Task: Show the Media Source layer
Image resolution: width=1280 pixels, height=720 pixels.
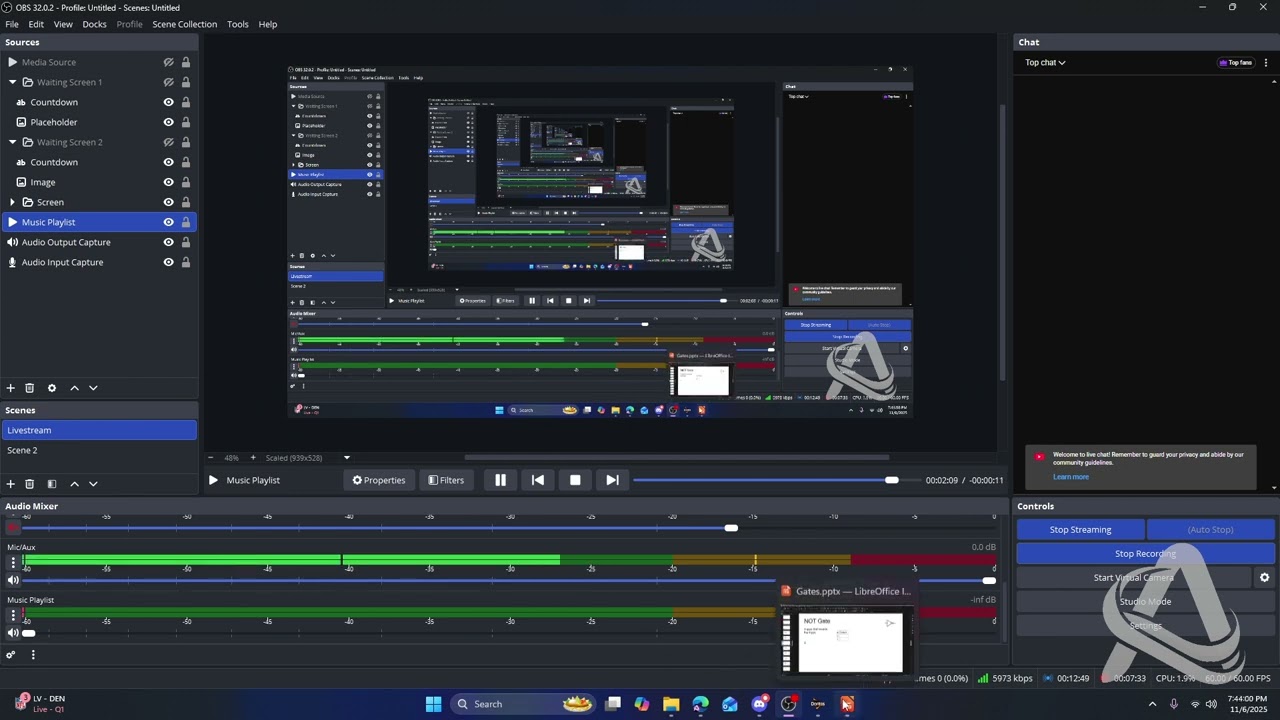Action: tap(168, 62)
